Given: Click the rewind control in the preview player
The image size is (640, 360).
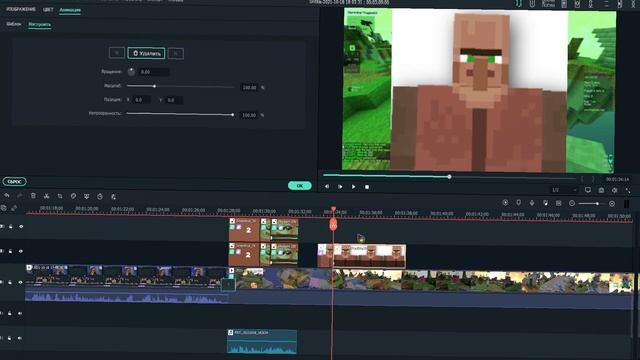Looking at the screenshot, I should click(x=327, y=187).
